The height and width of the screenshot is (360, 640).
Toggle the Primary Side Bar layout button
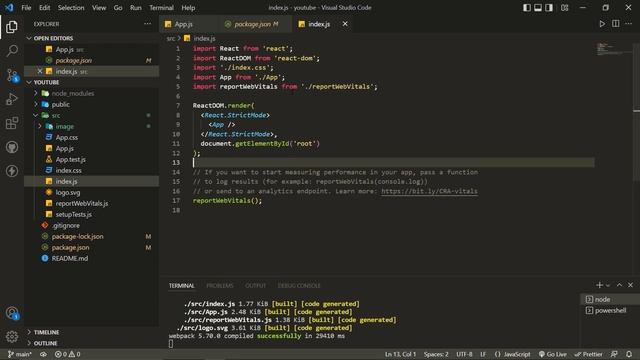527,8
